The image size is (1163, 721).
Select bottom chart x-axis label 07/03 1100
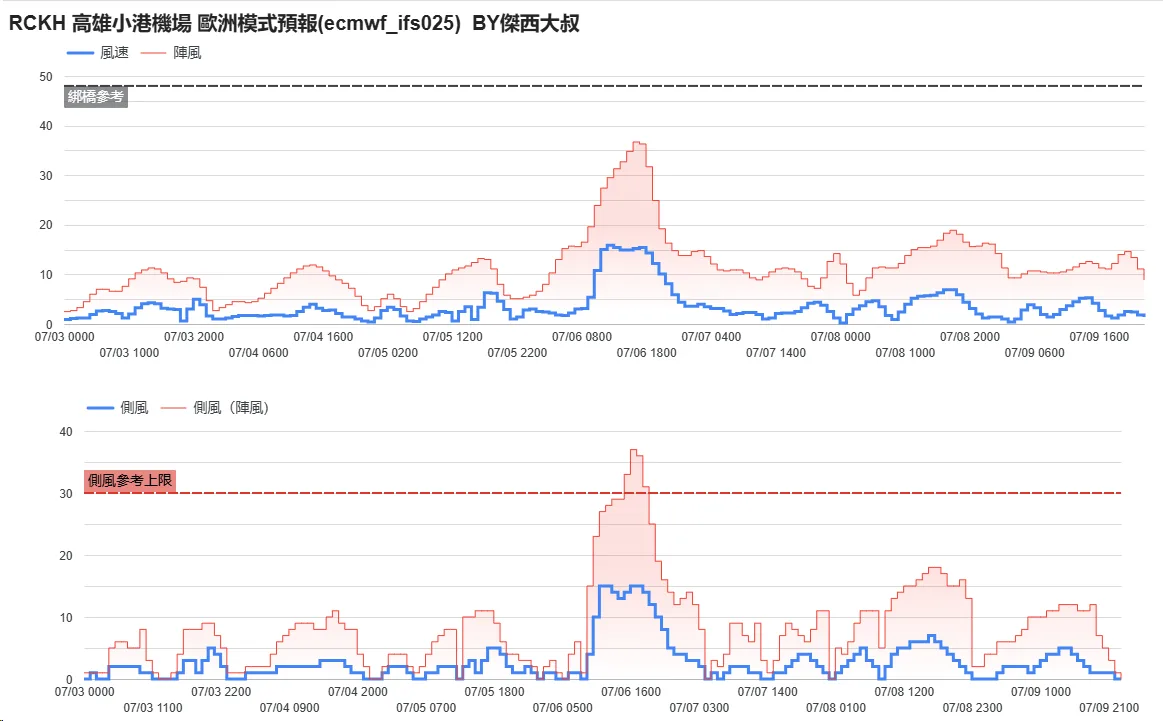click(x=153, y=708)
